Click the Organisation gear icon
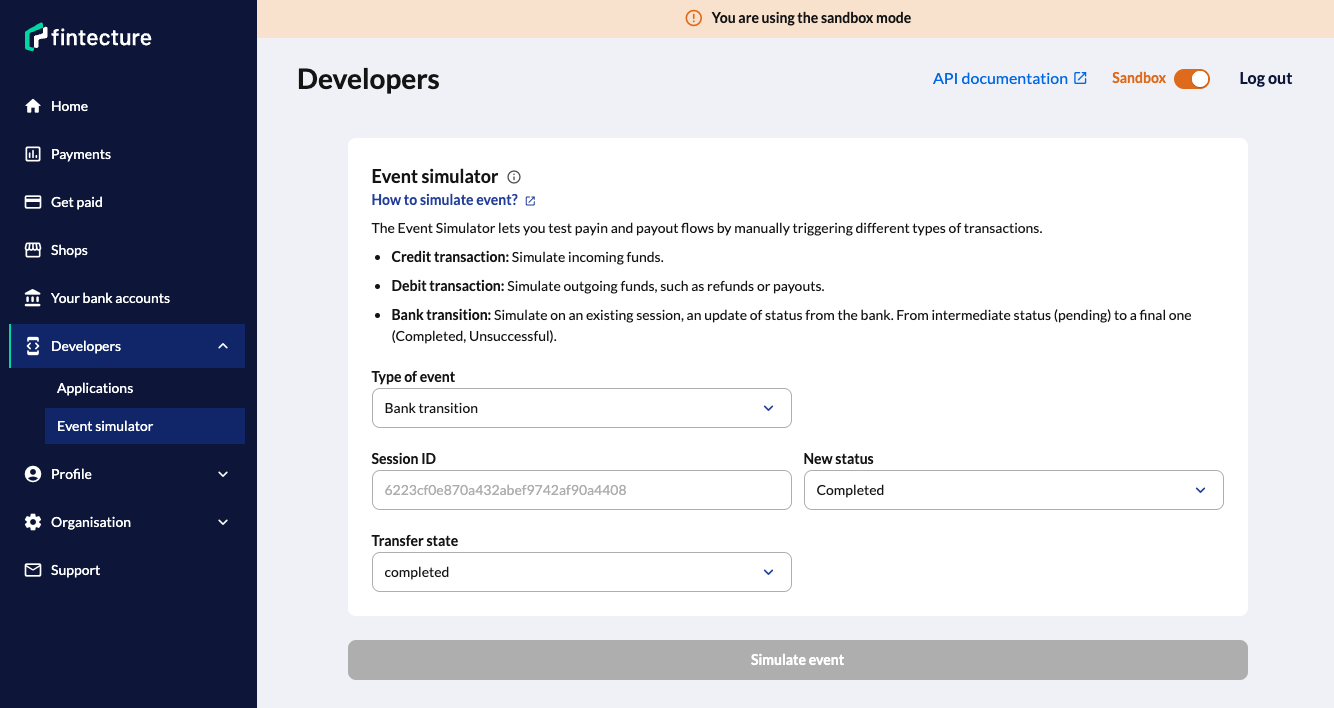 click(33, 522)
